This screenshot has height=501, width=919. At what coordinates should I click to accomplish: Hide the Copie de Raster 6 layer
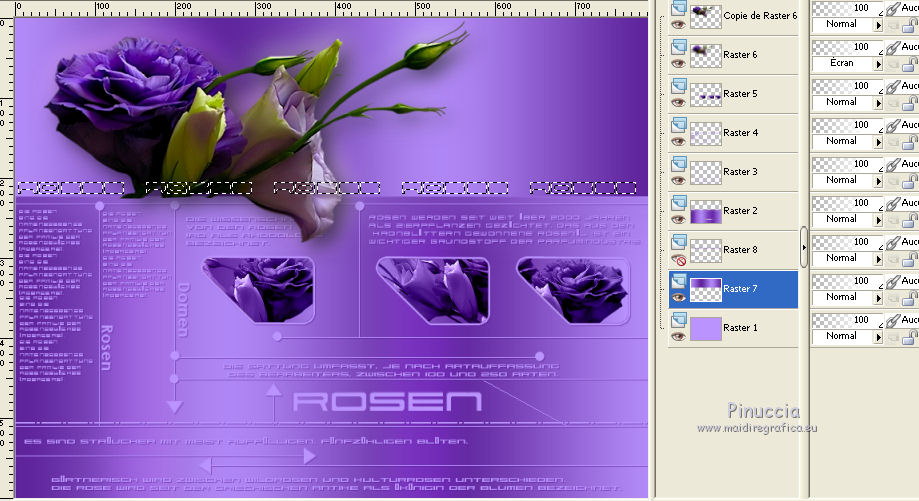679,25
